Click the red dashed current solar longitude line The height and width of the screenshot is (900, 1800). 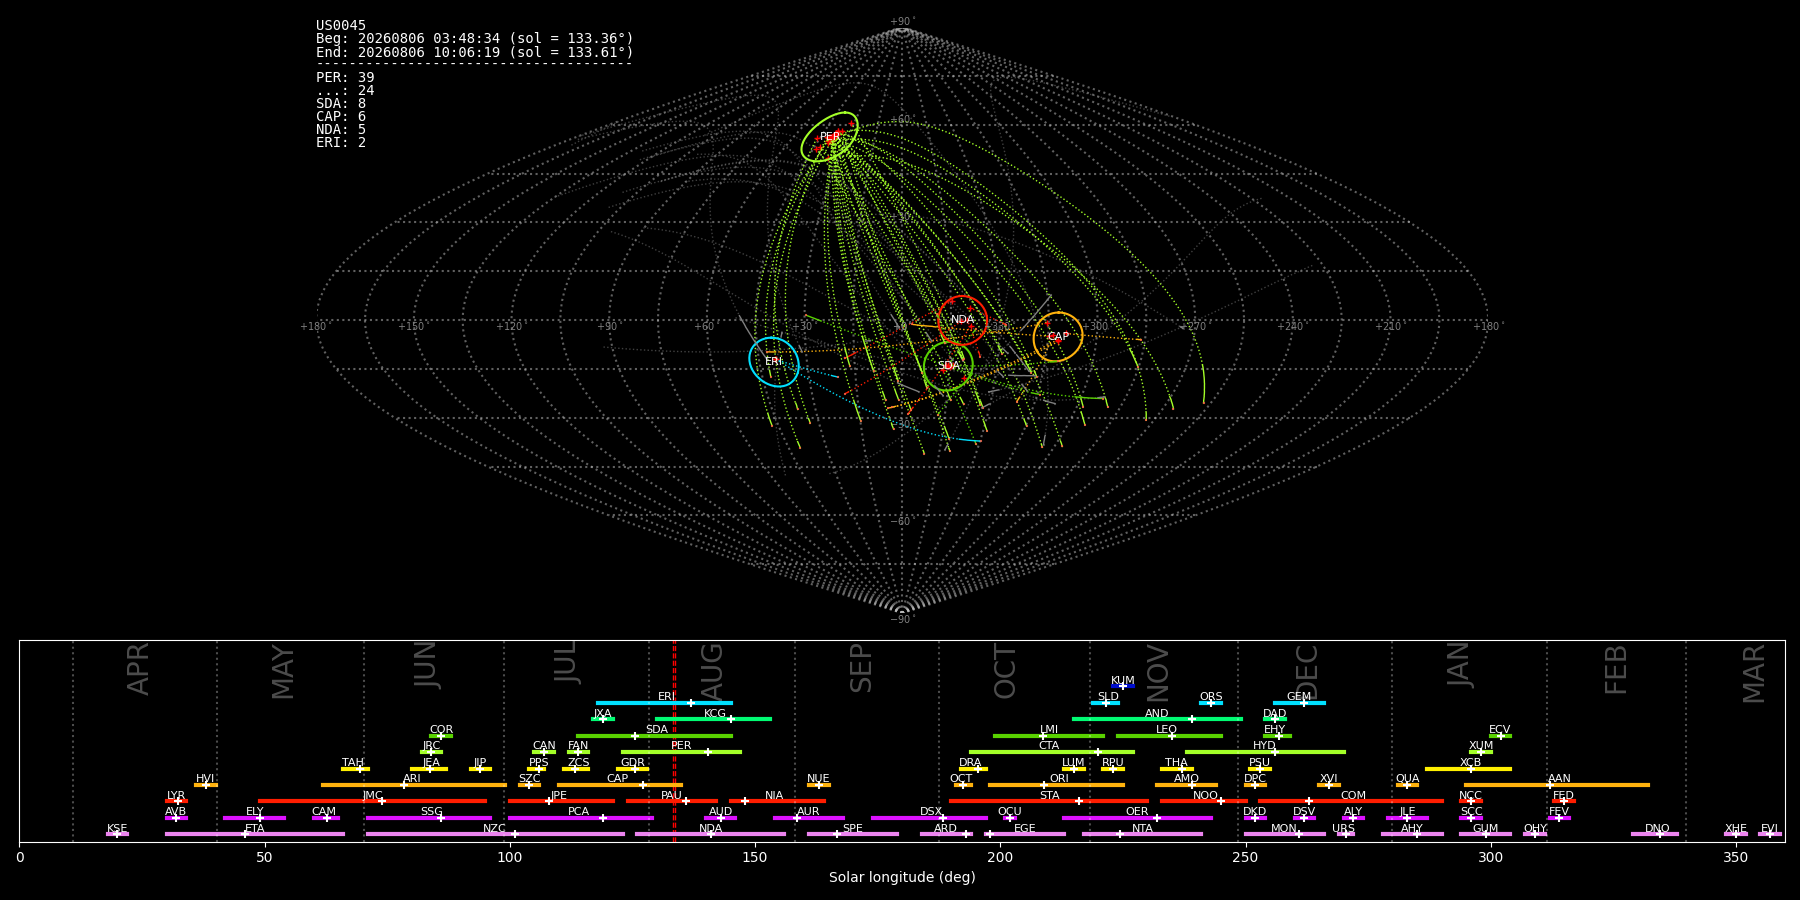tap(674, 740)
